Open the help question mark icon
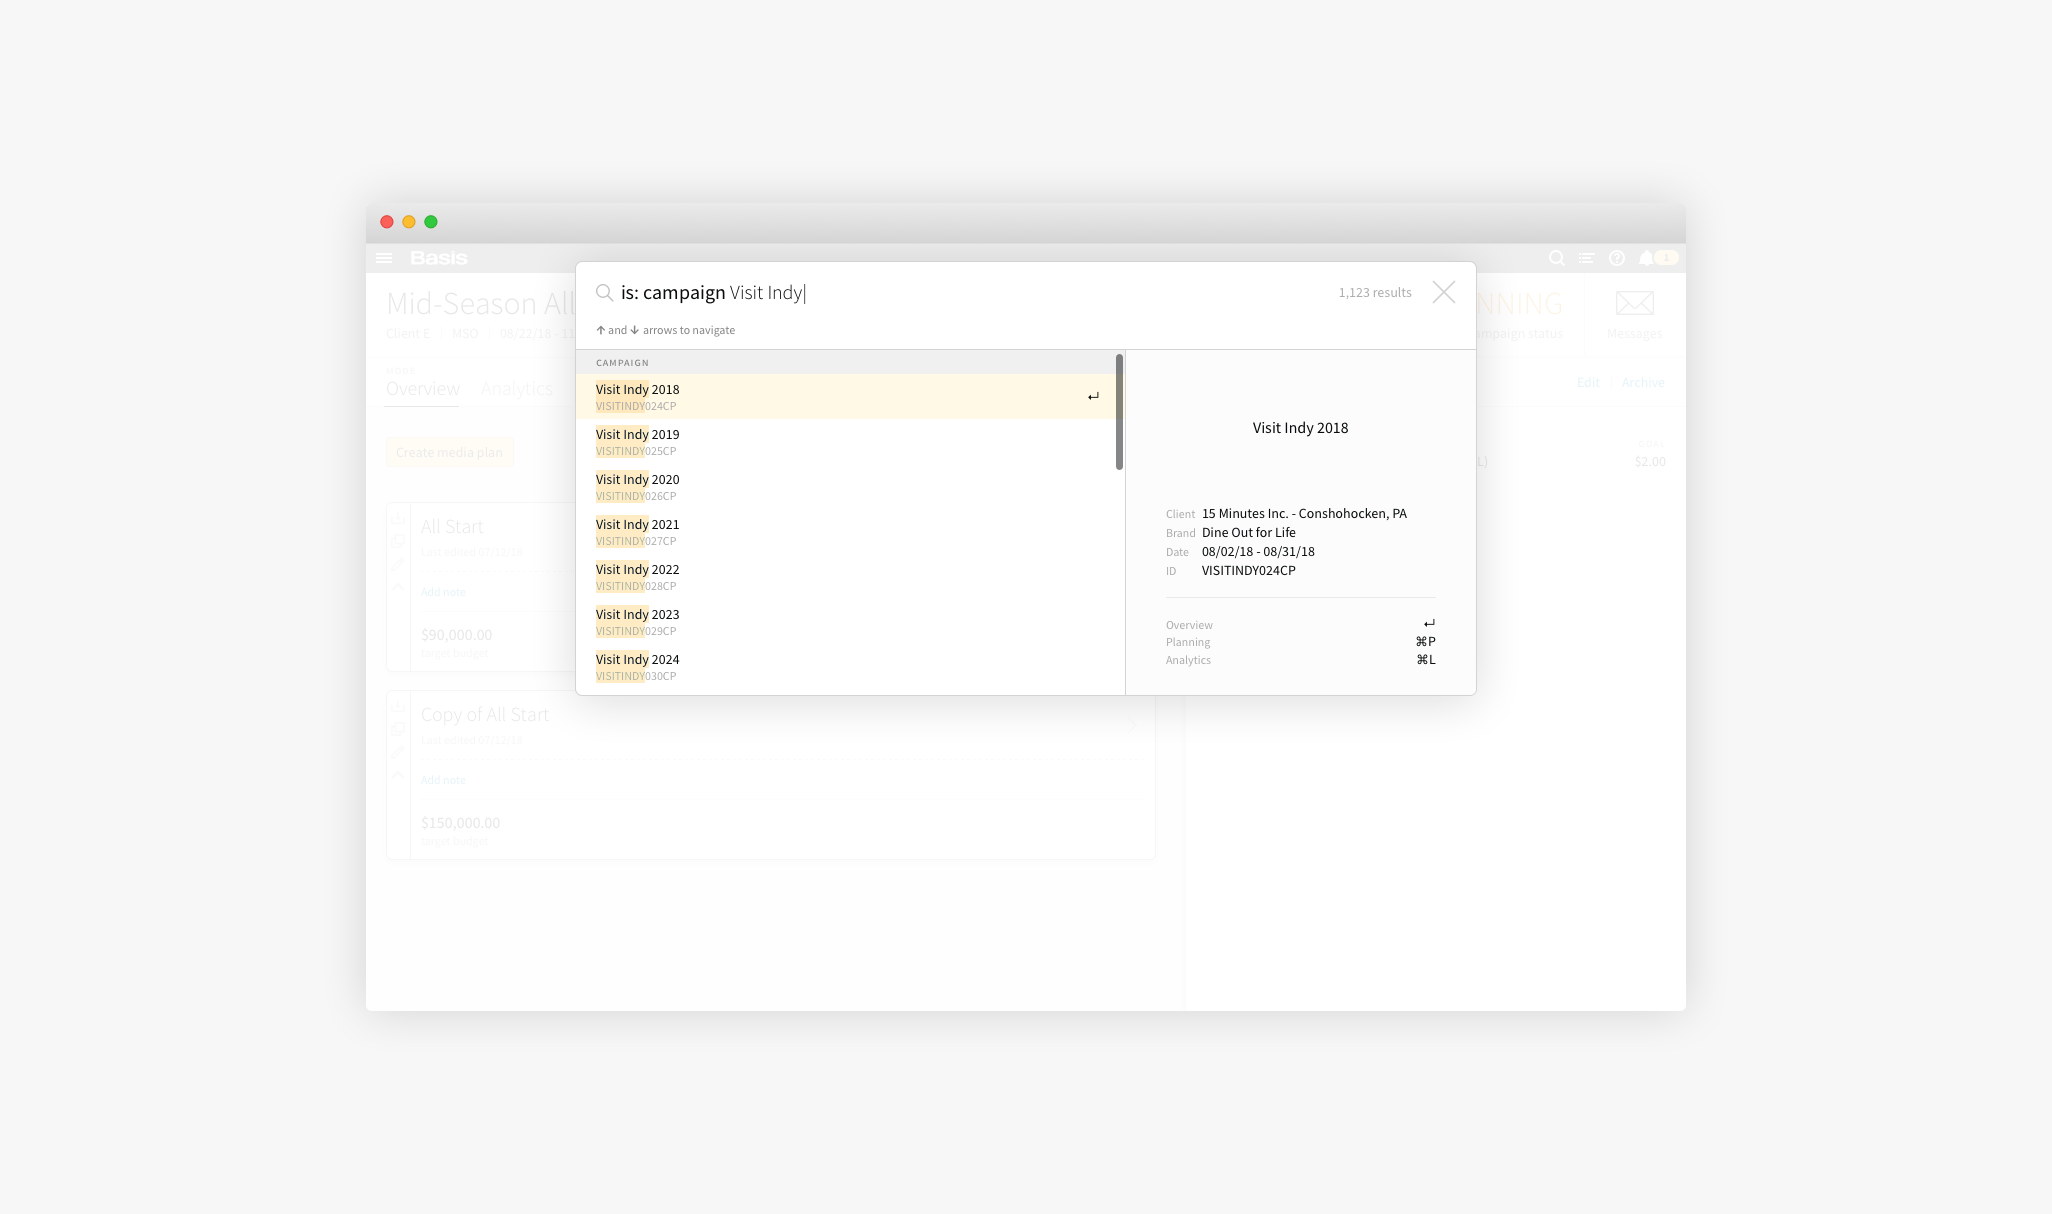Image resolution: width=2052 pixels, height=1214 pixels. [1616, 258]
